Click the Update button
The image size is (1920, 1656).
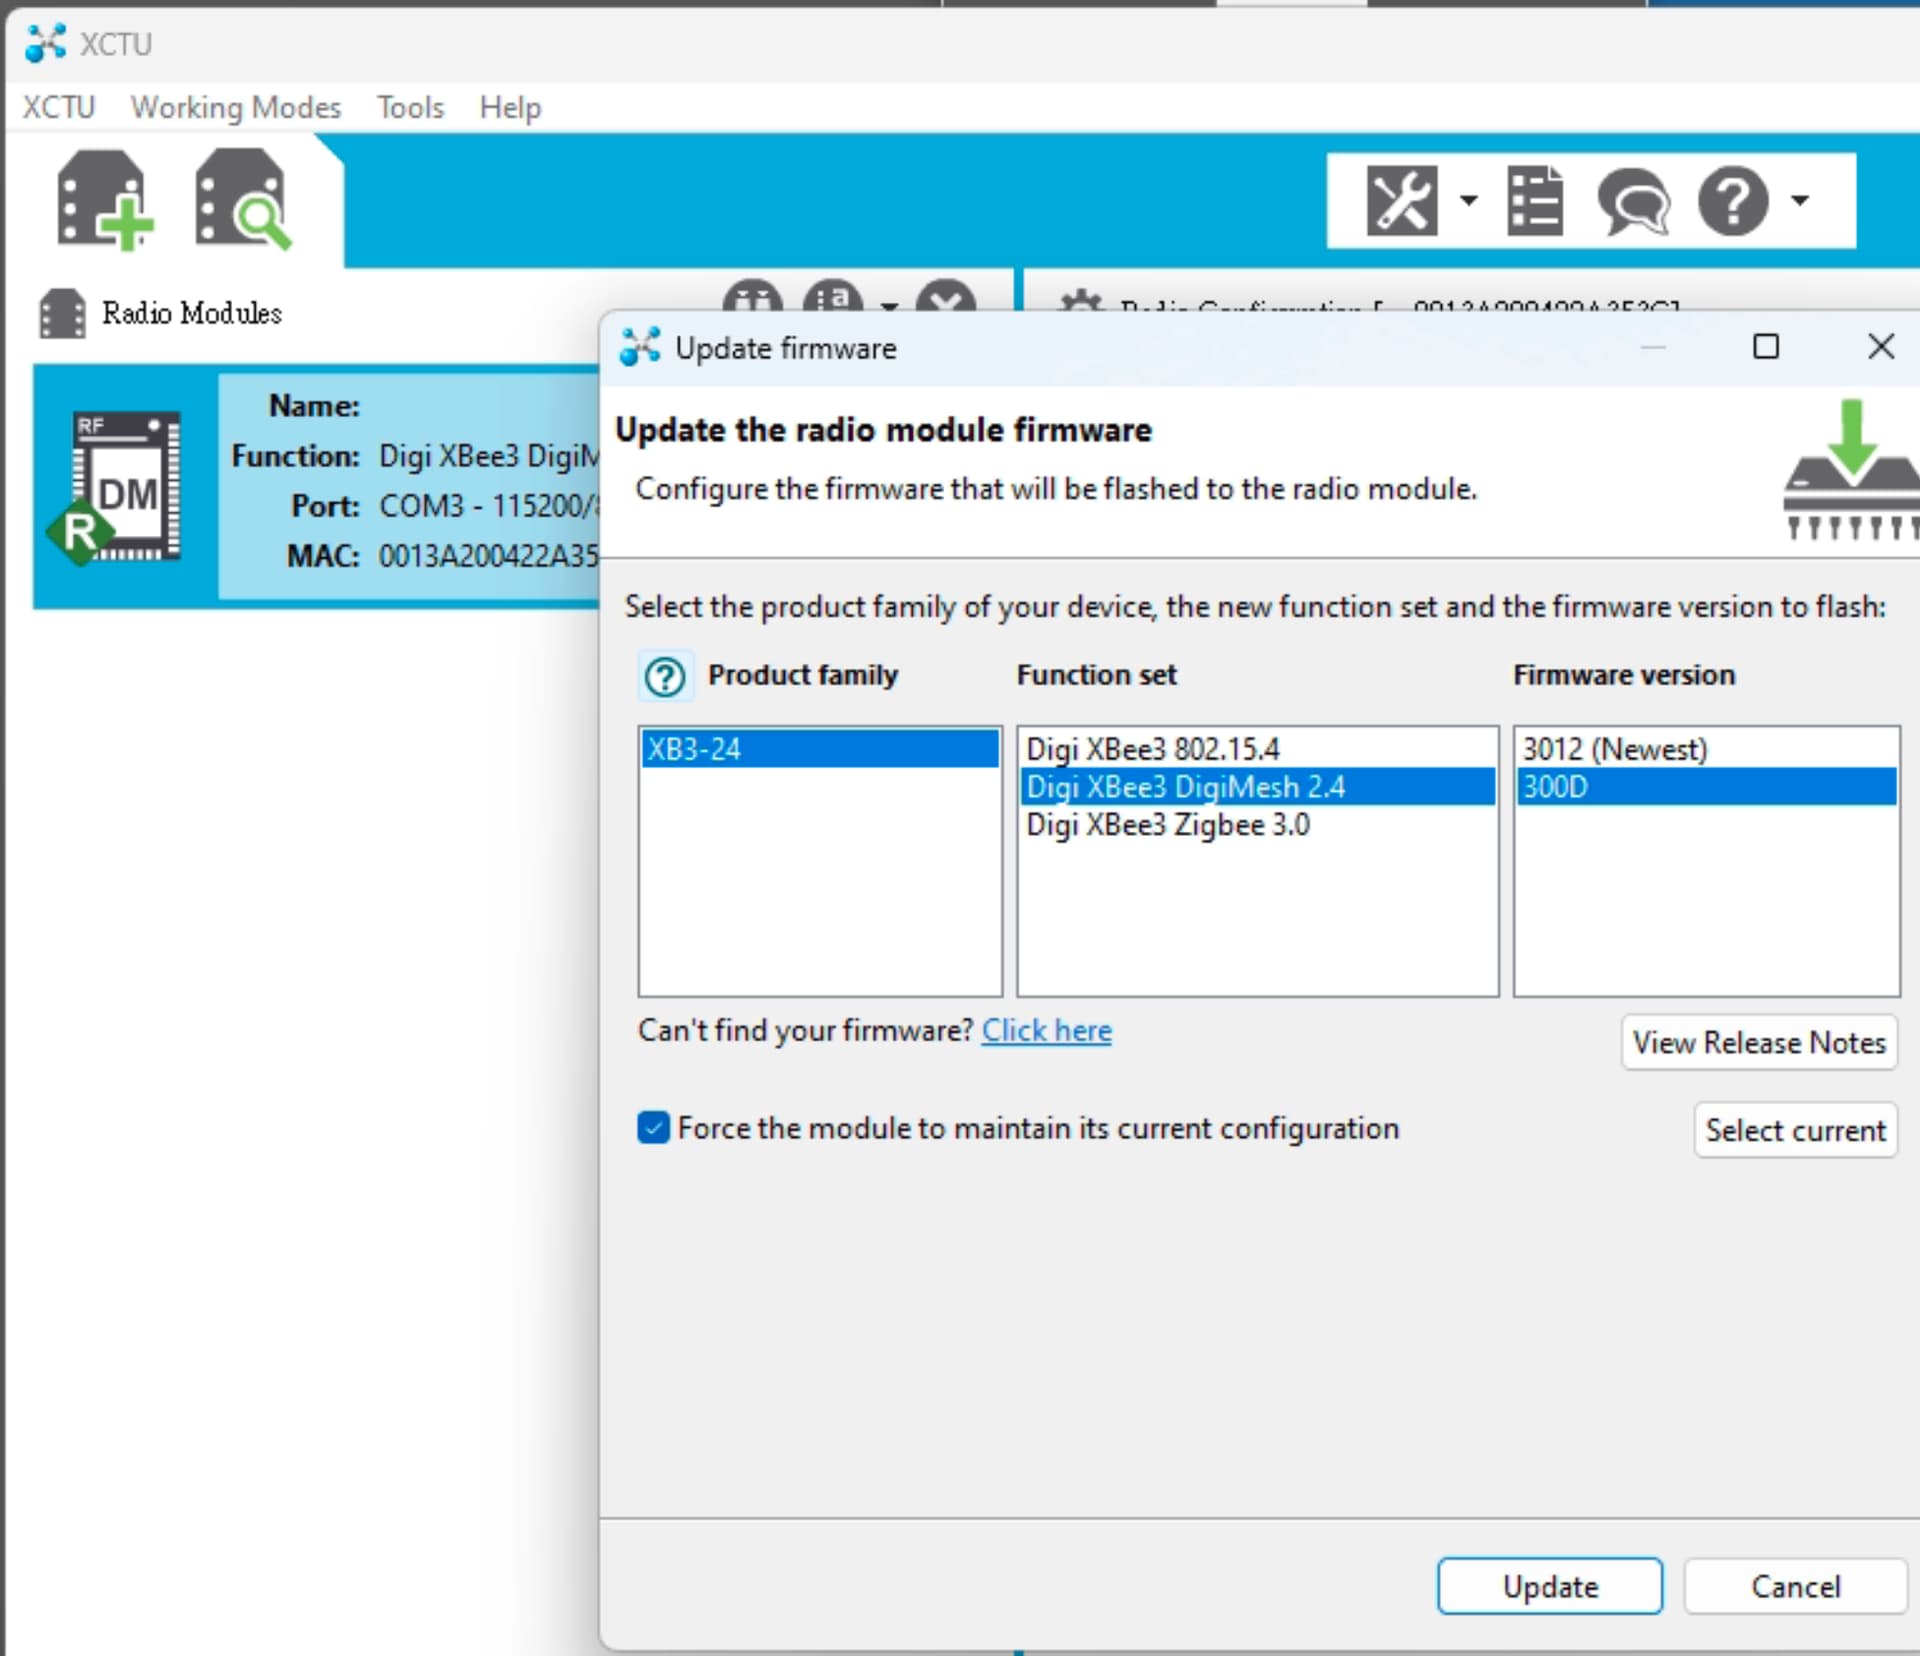[x=1549, y=1586]
